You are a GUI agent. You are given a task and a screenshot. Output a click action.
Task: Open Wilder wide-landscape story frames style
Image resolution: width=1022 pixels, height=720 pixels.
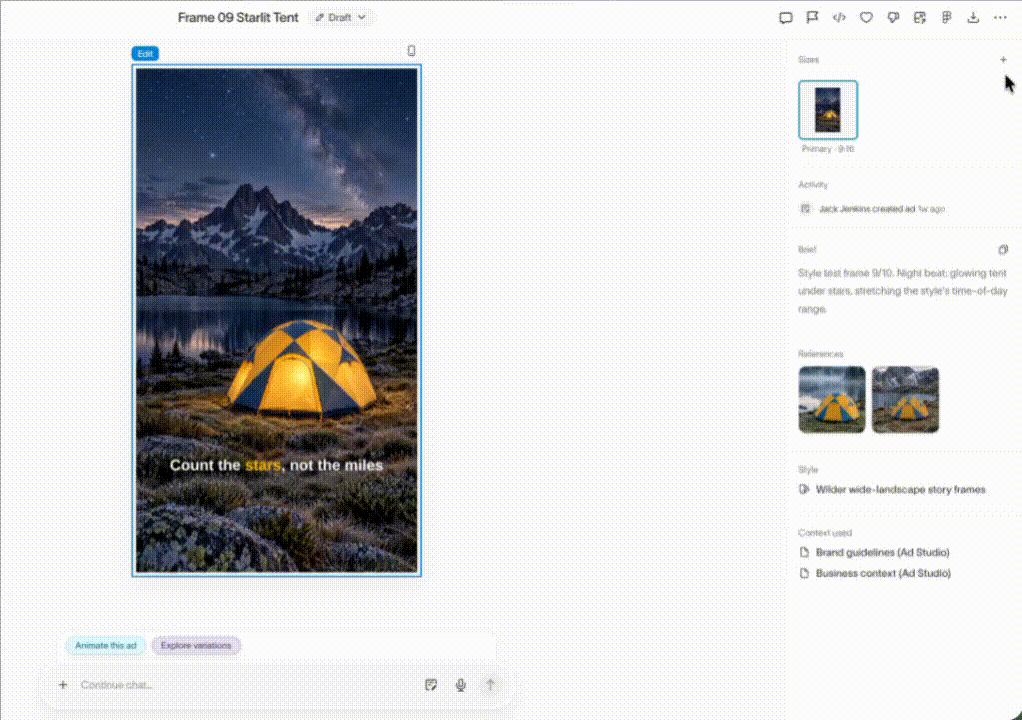[x=892, y=489]
